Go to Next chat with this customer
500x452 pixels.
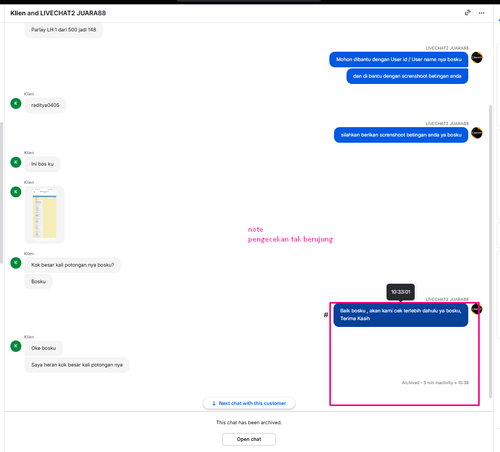(249, 403)
